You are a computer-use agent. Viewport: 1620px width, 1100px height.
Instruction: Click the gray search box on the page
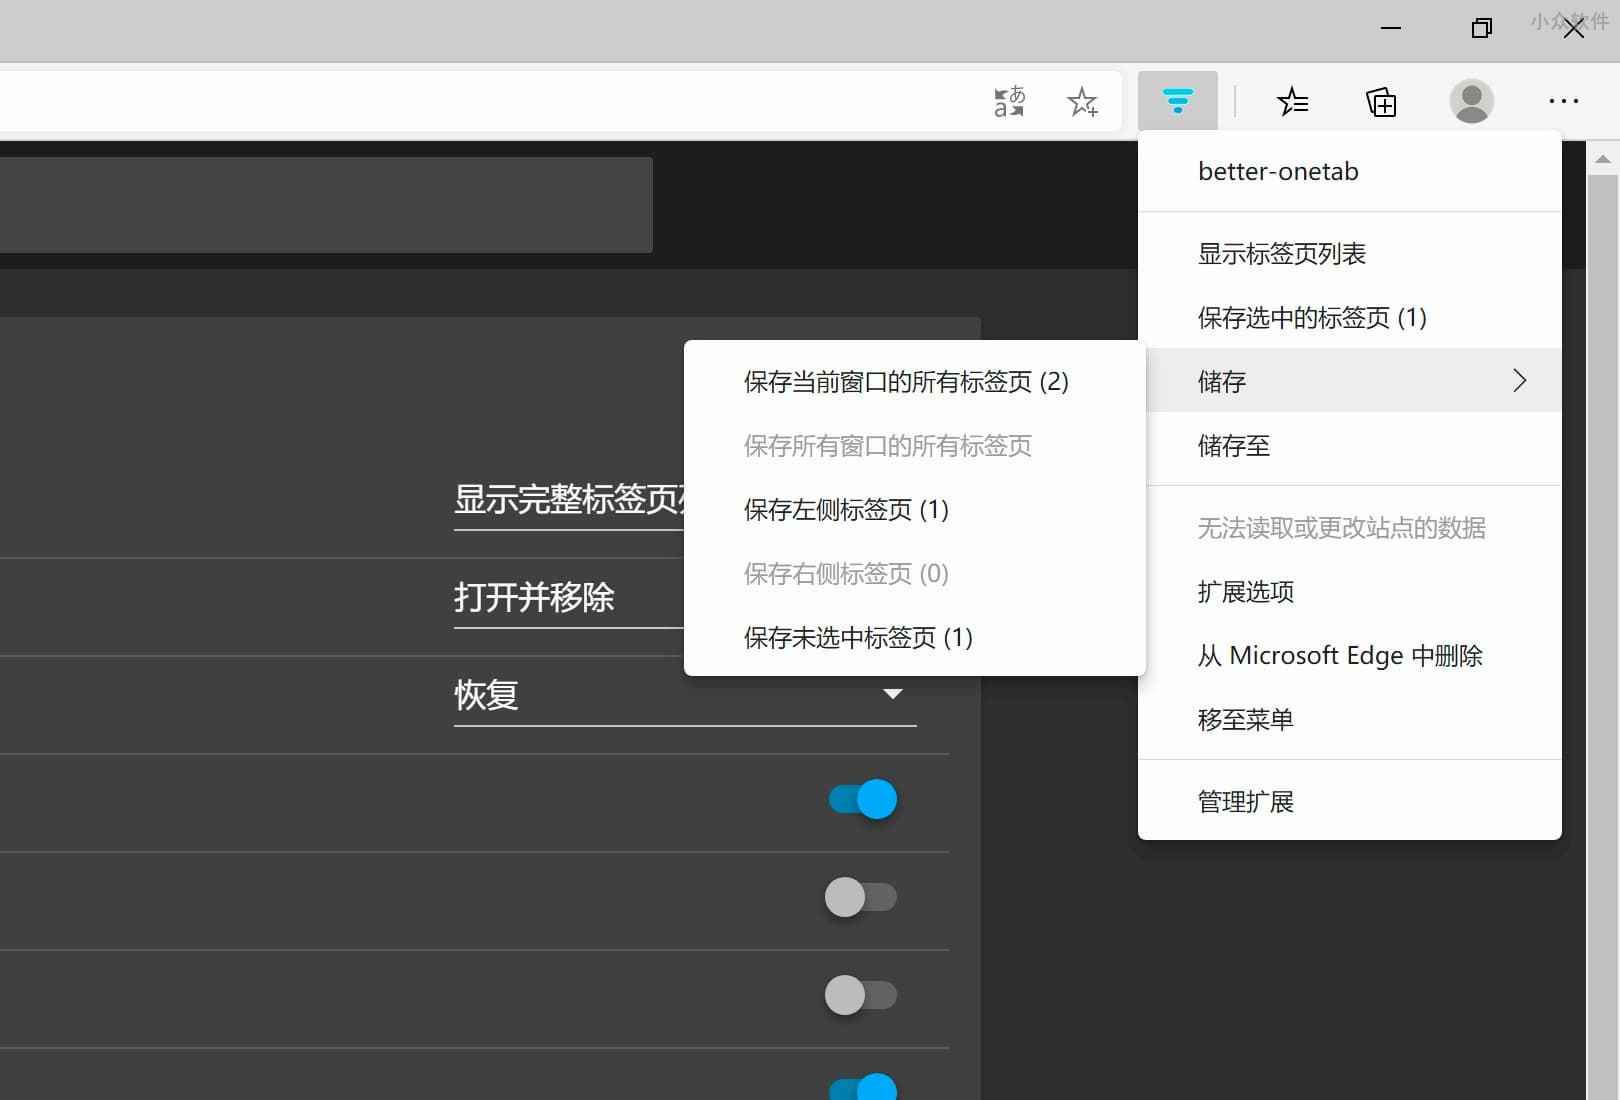pyautogui.click(x=326, y=205)
